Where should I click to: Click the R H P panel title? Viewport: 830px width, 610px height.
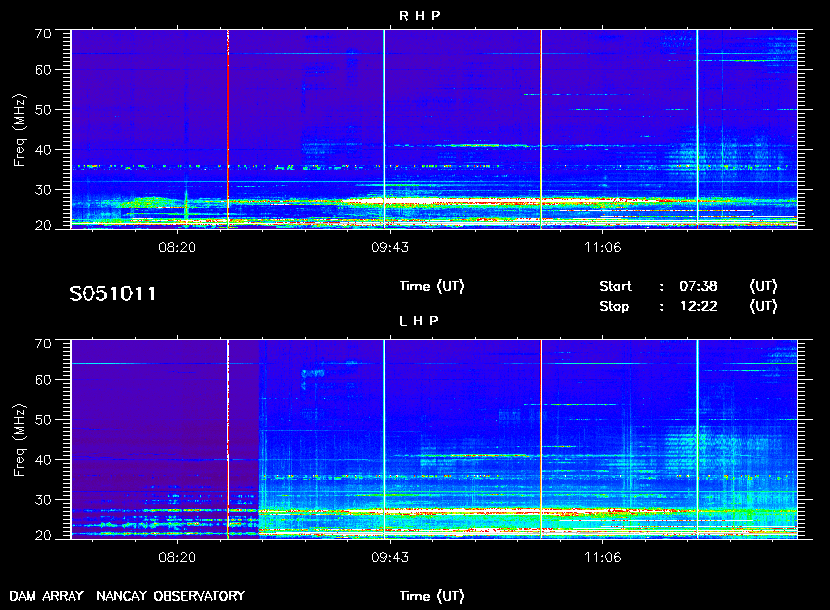(x=419, y=16)
